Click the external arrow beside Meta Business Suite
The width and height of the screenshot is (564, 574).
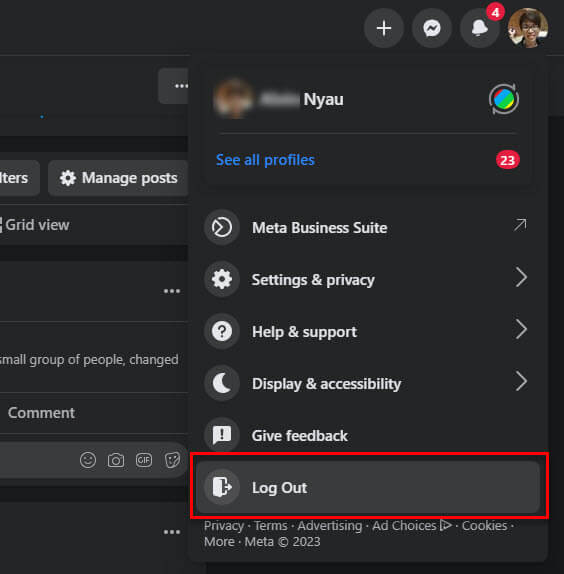click(x=520, y=225)
